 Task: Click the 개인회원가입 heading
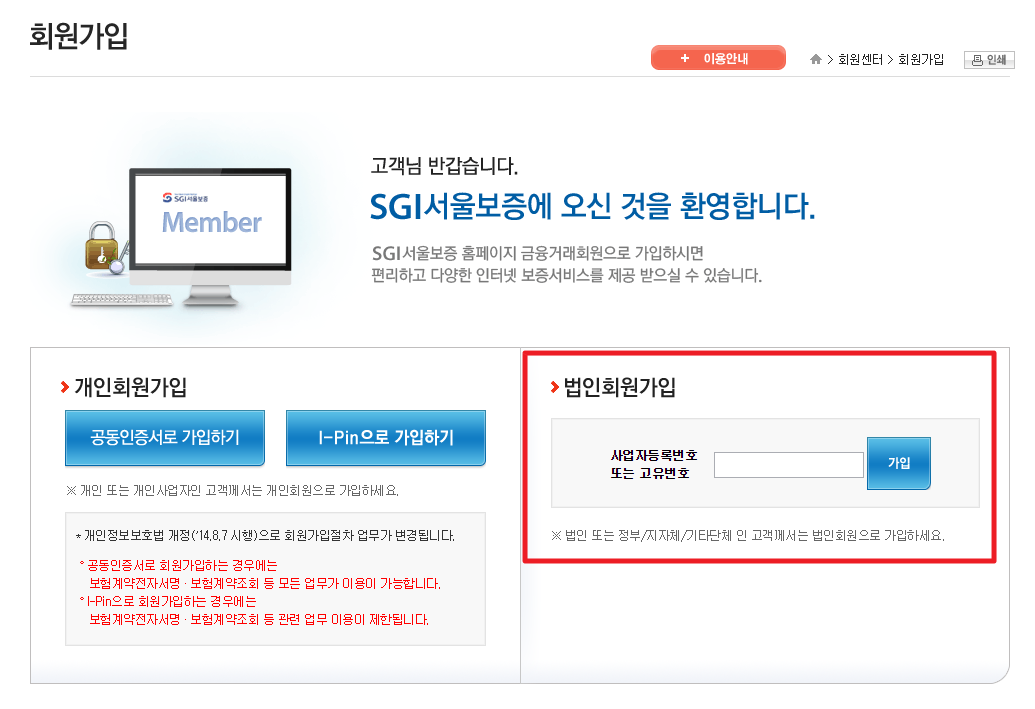tap(131, 387)
